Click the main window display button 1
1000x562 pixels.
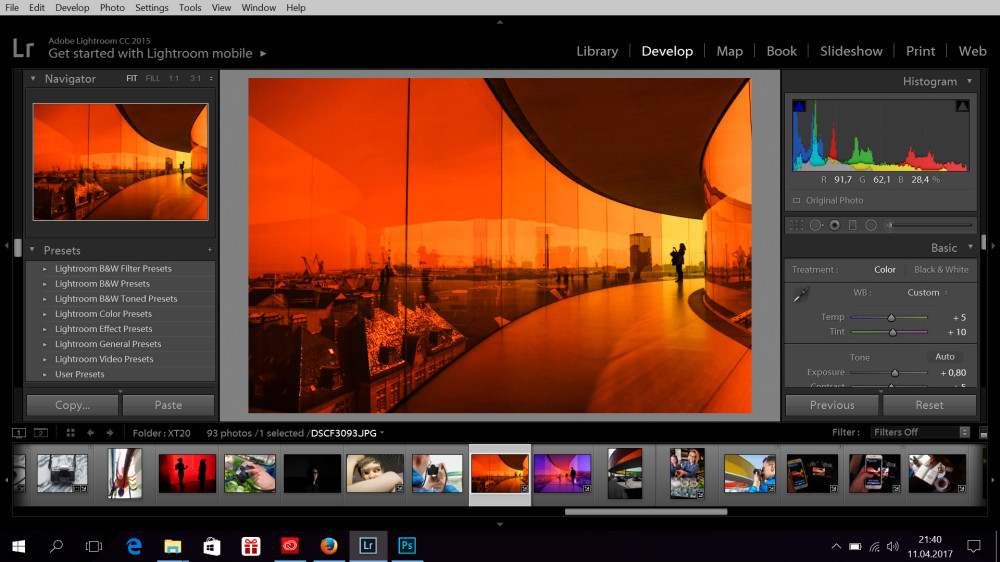tap(19, 433)
